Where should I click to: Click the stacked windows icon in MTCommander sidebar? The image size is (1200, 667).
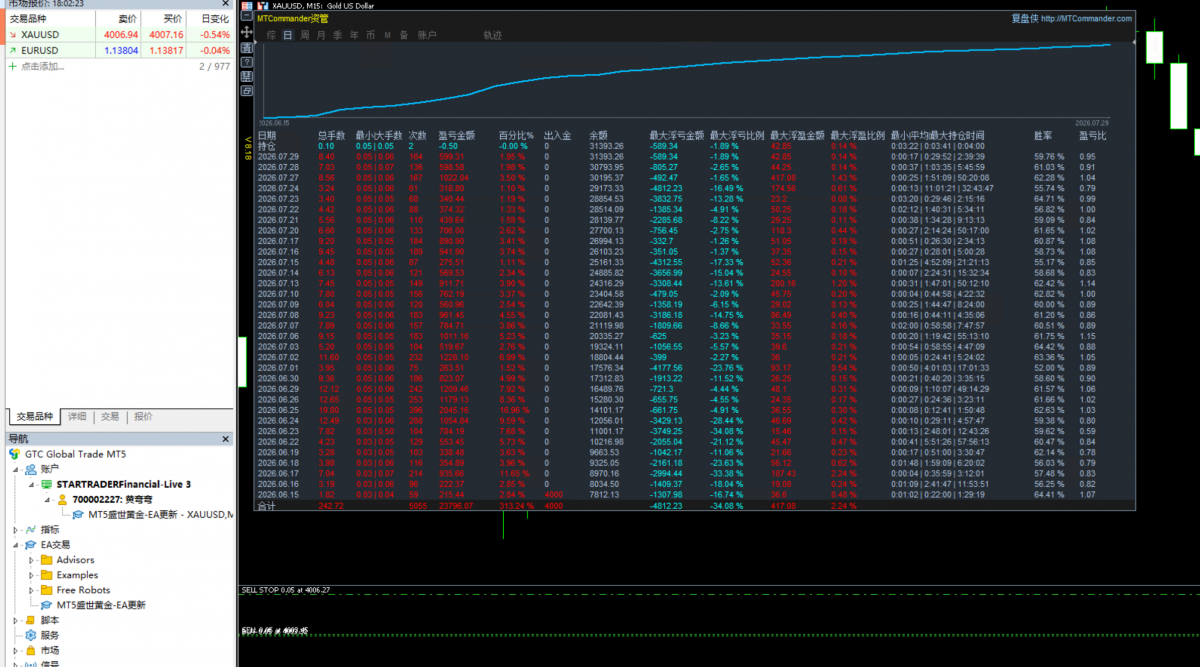[247, 91]
